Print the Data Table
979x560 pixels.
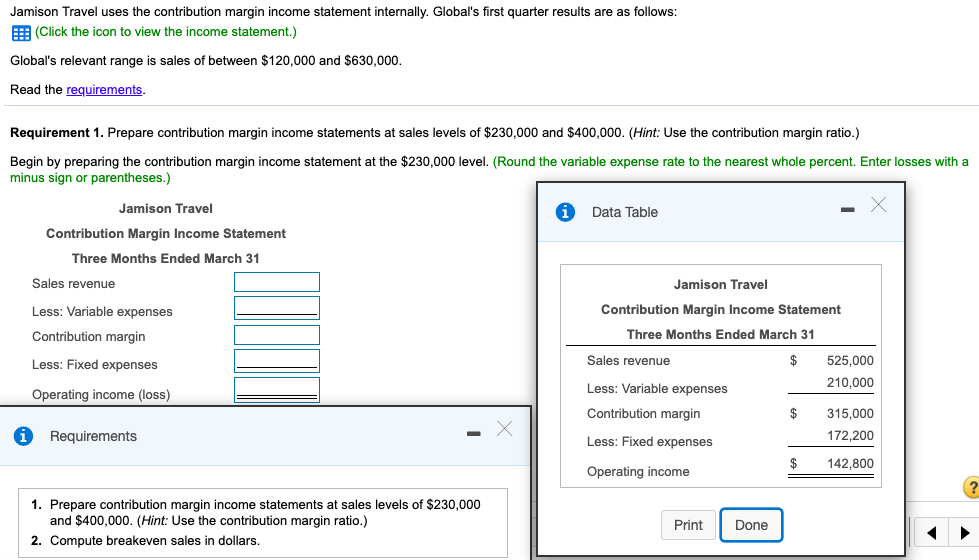pos(688,525)
